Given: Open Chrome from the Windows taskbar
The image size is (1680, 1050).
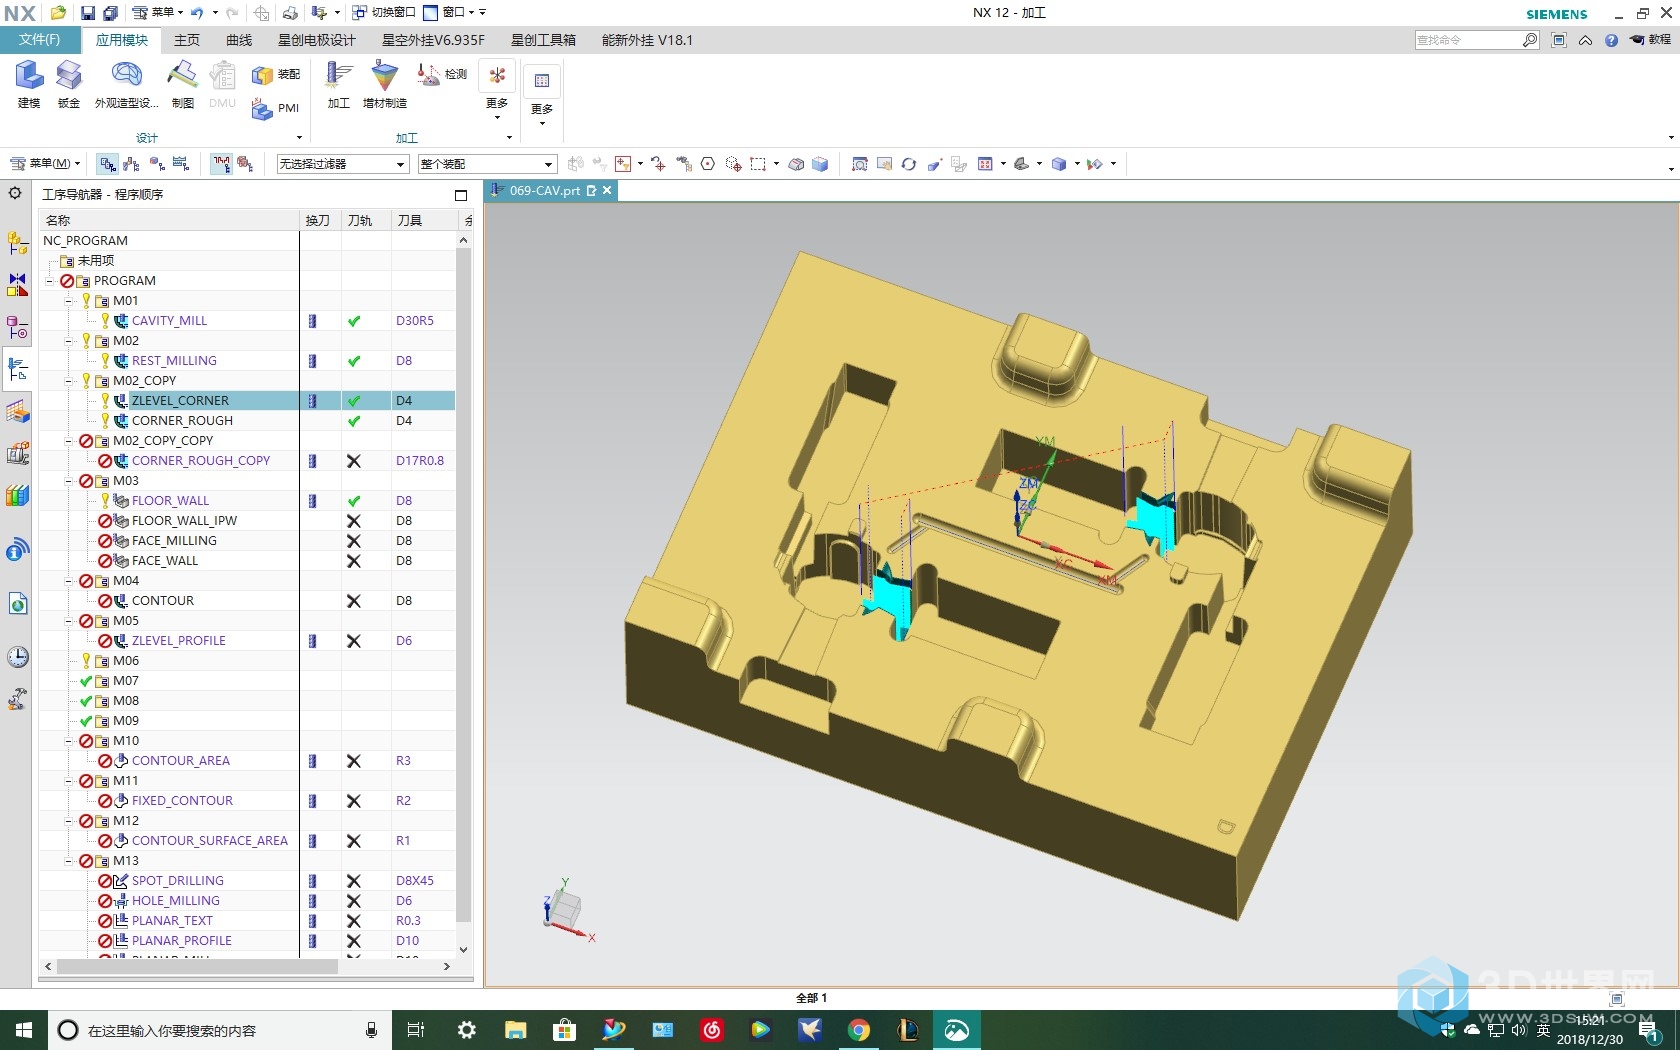Looking at the screenshot, I should [x=858, y=1030].
